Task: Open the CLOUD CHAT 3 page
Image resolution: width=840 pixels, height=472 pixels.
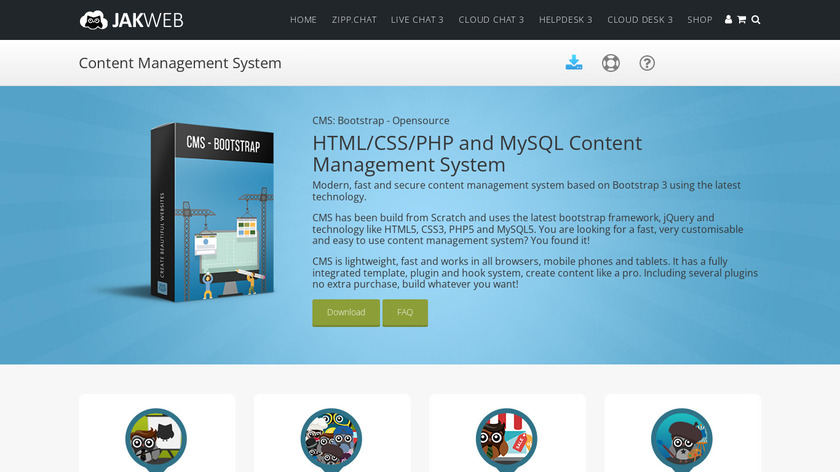Action: point(491,20)
